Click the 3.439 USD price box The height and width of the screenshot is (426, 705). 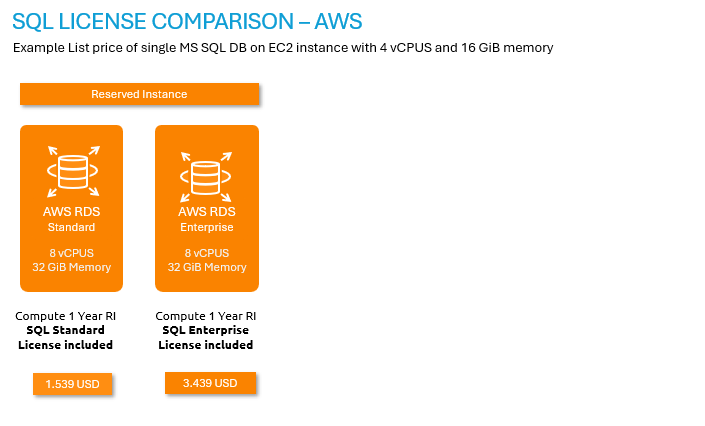tap(210, 383)
